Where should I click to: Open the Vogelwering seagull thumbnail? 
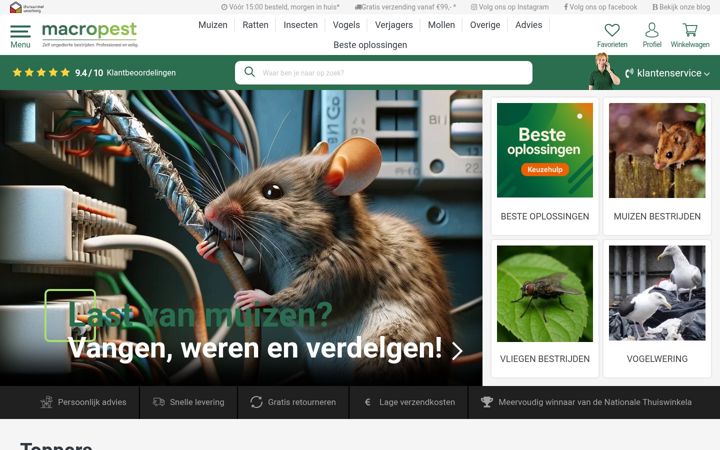point(657,293)
